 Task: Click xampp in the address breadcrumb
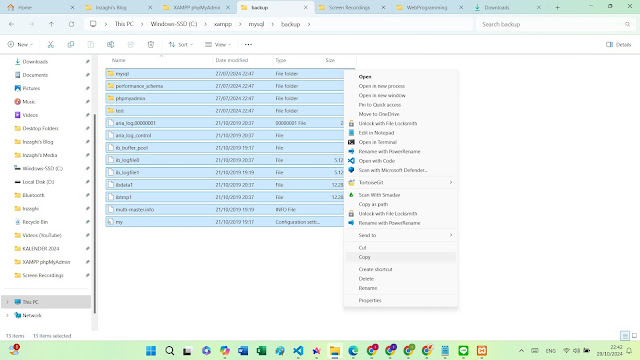(x=223, y=24)
